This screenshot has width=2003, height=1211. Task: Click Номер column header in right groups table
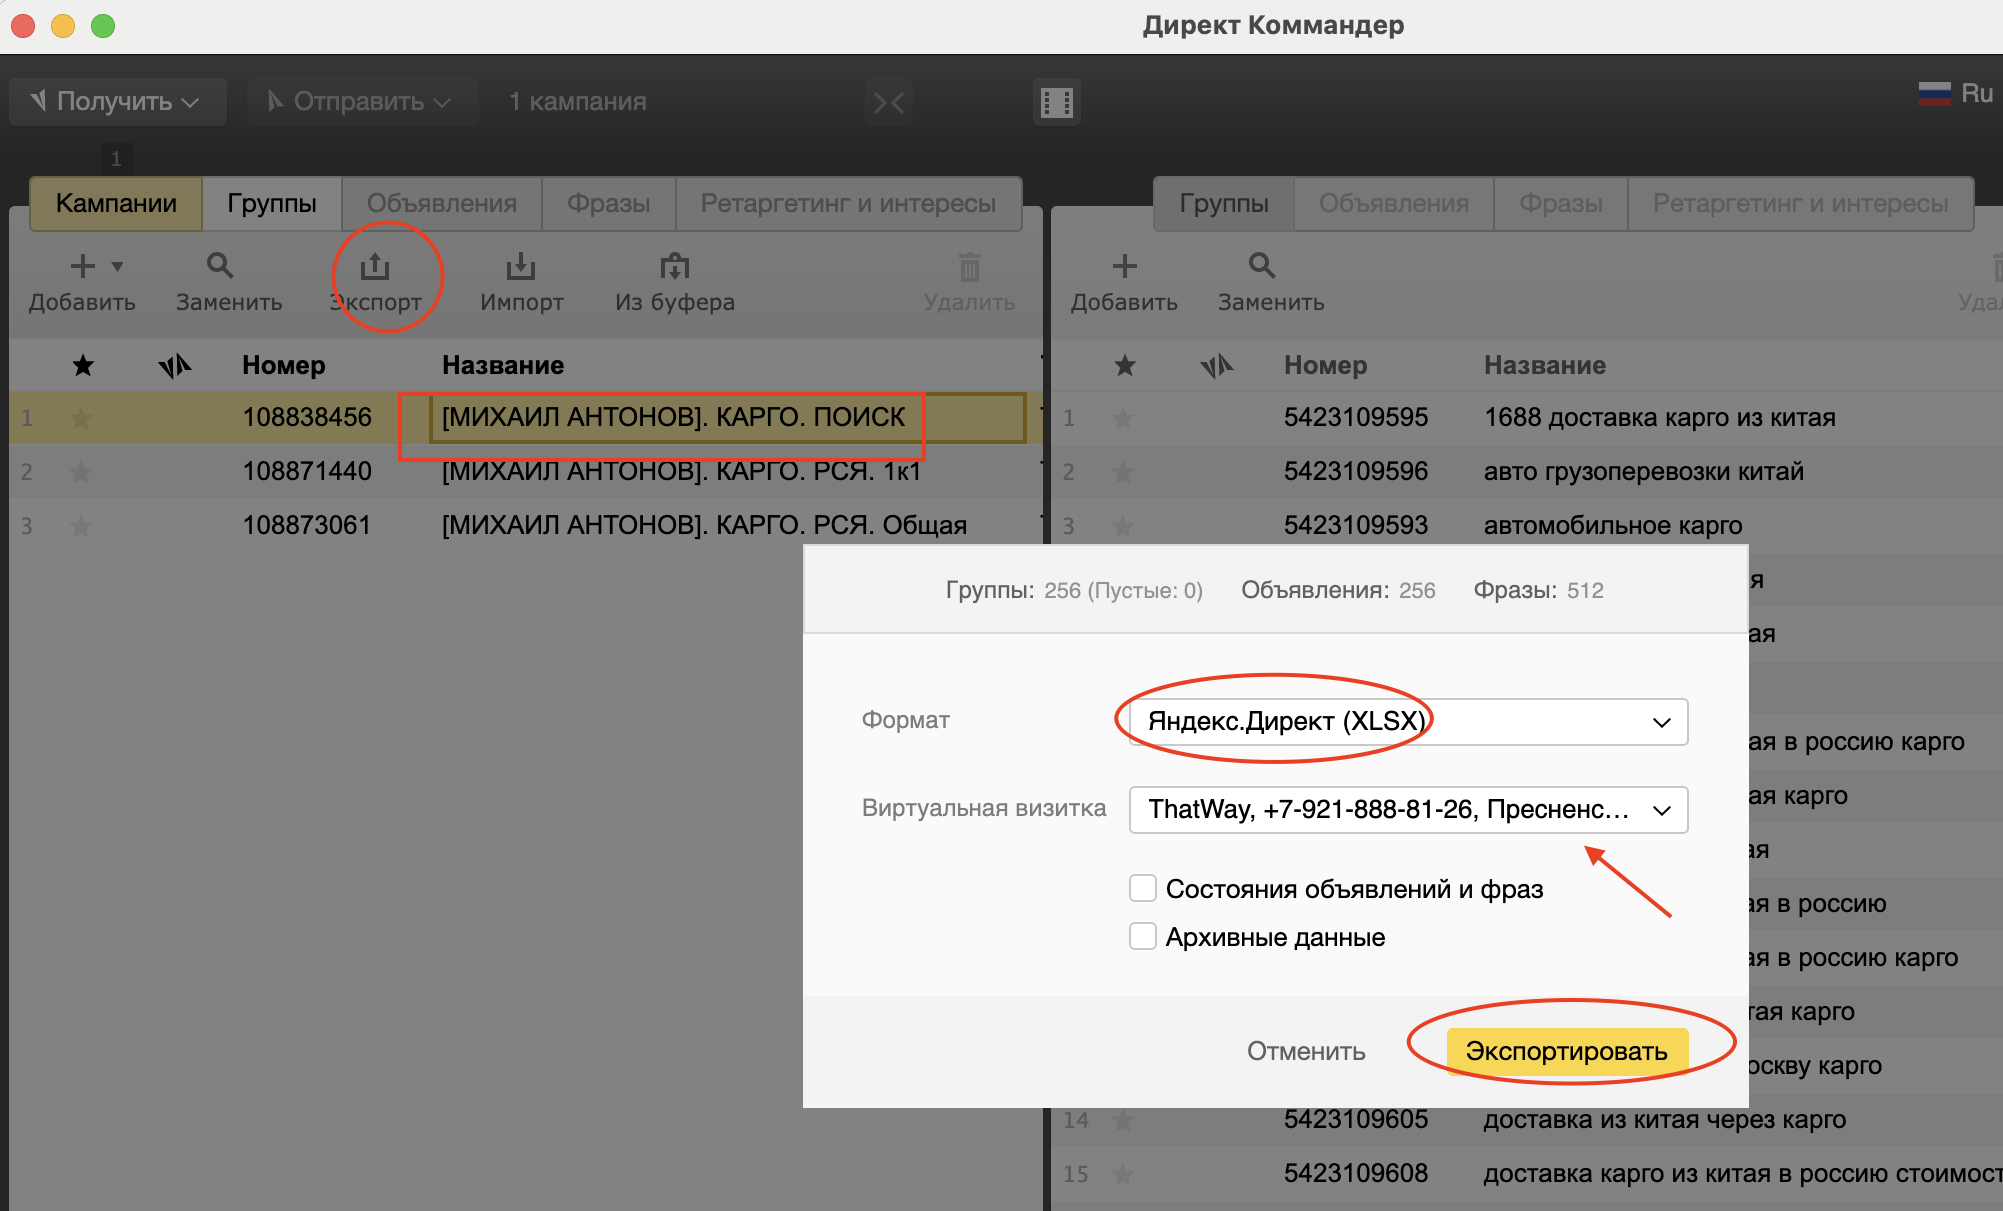(x=1326, y=366)
